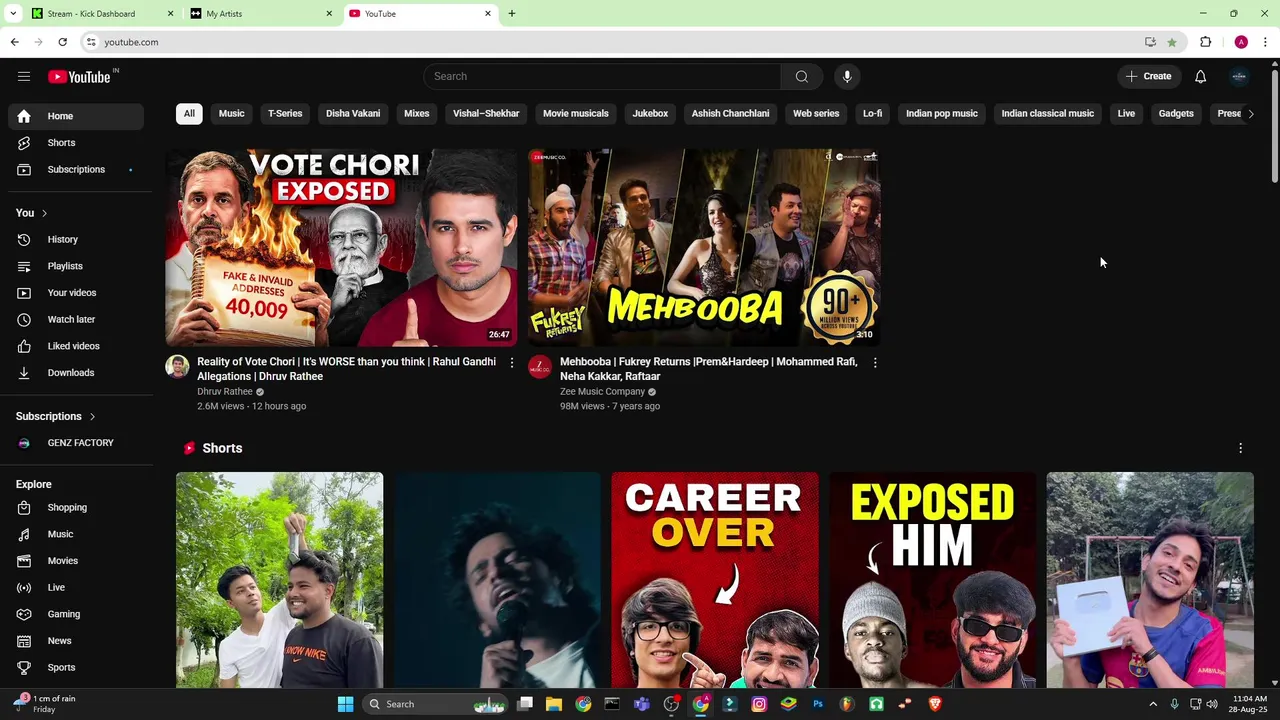
Task: Open the YouTube hamburger guide menu
Action: pyautogui.click(x=24, y=76)
